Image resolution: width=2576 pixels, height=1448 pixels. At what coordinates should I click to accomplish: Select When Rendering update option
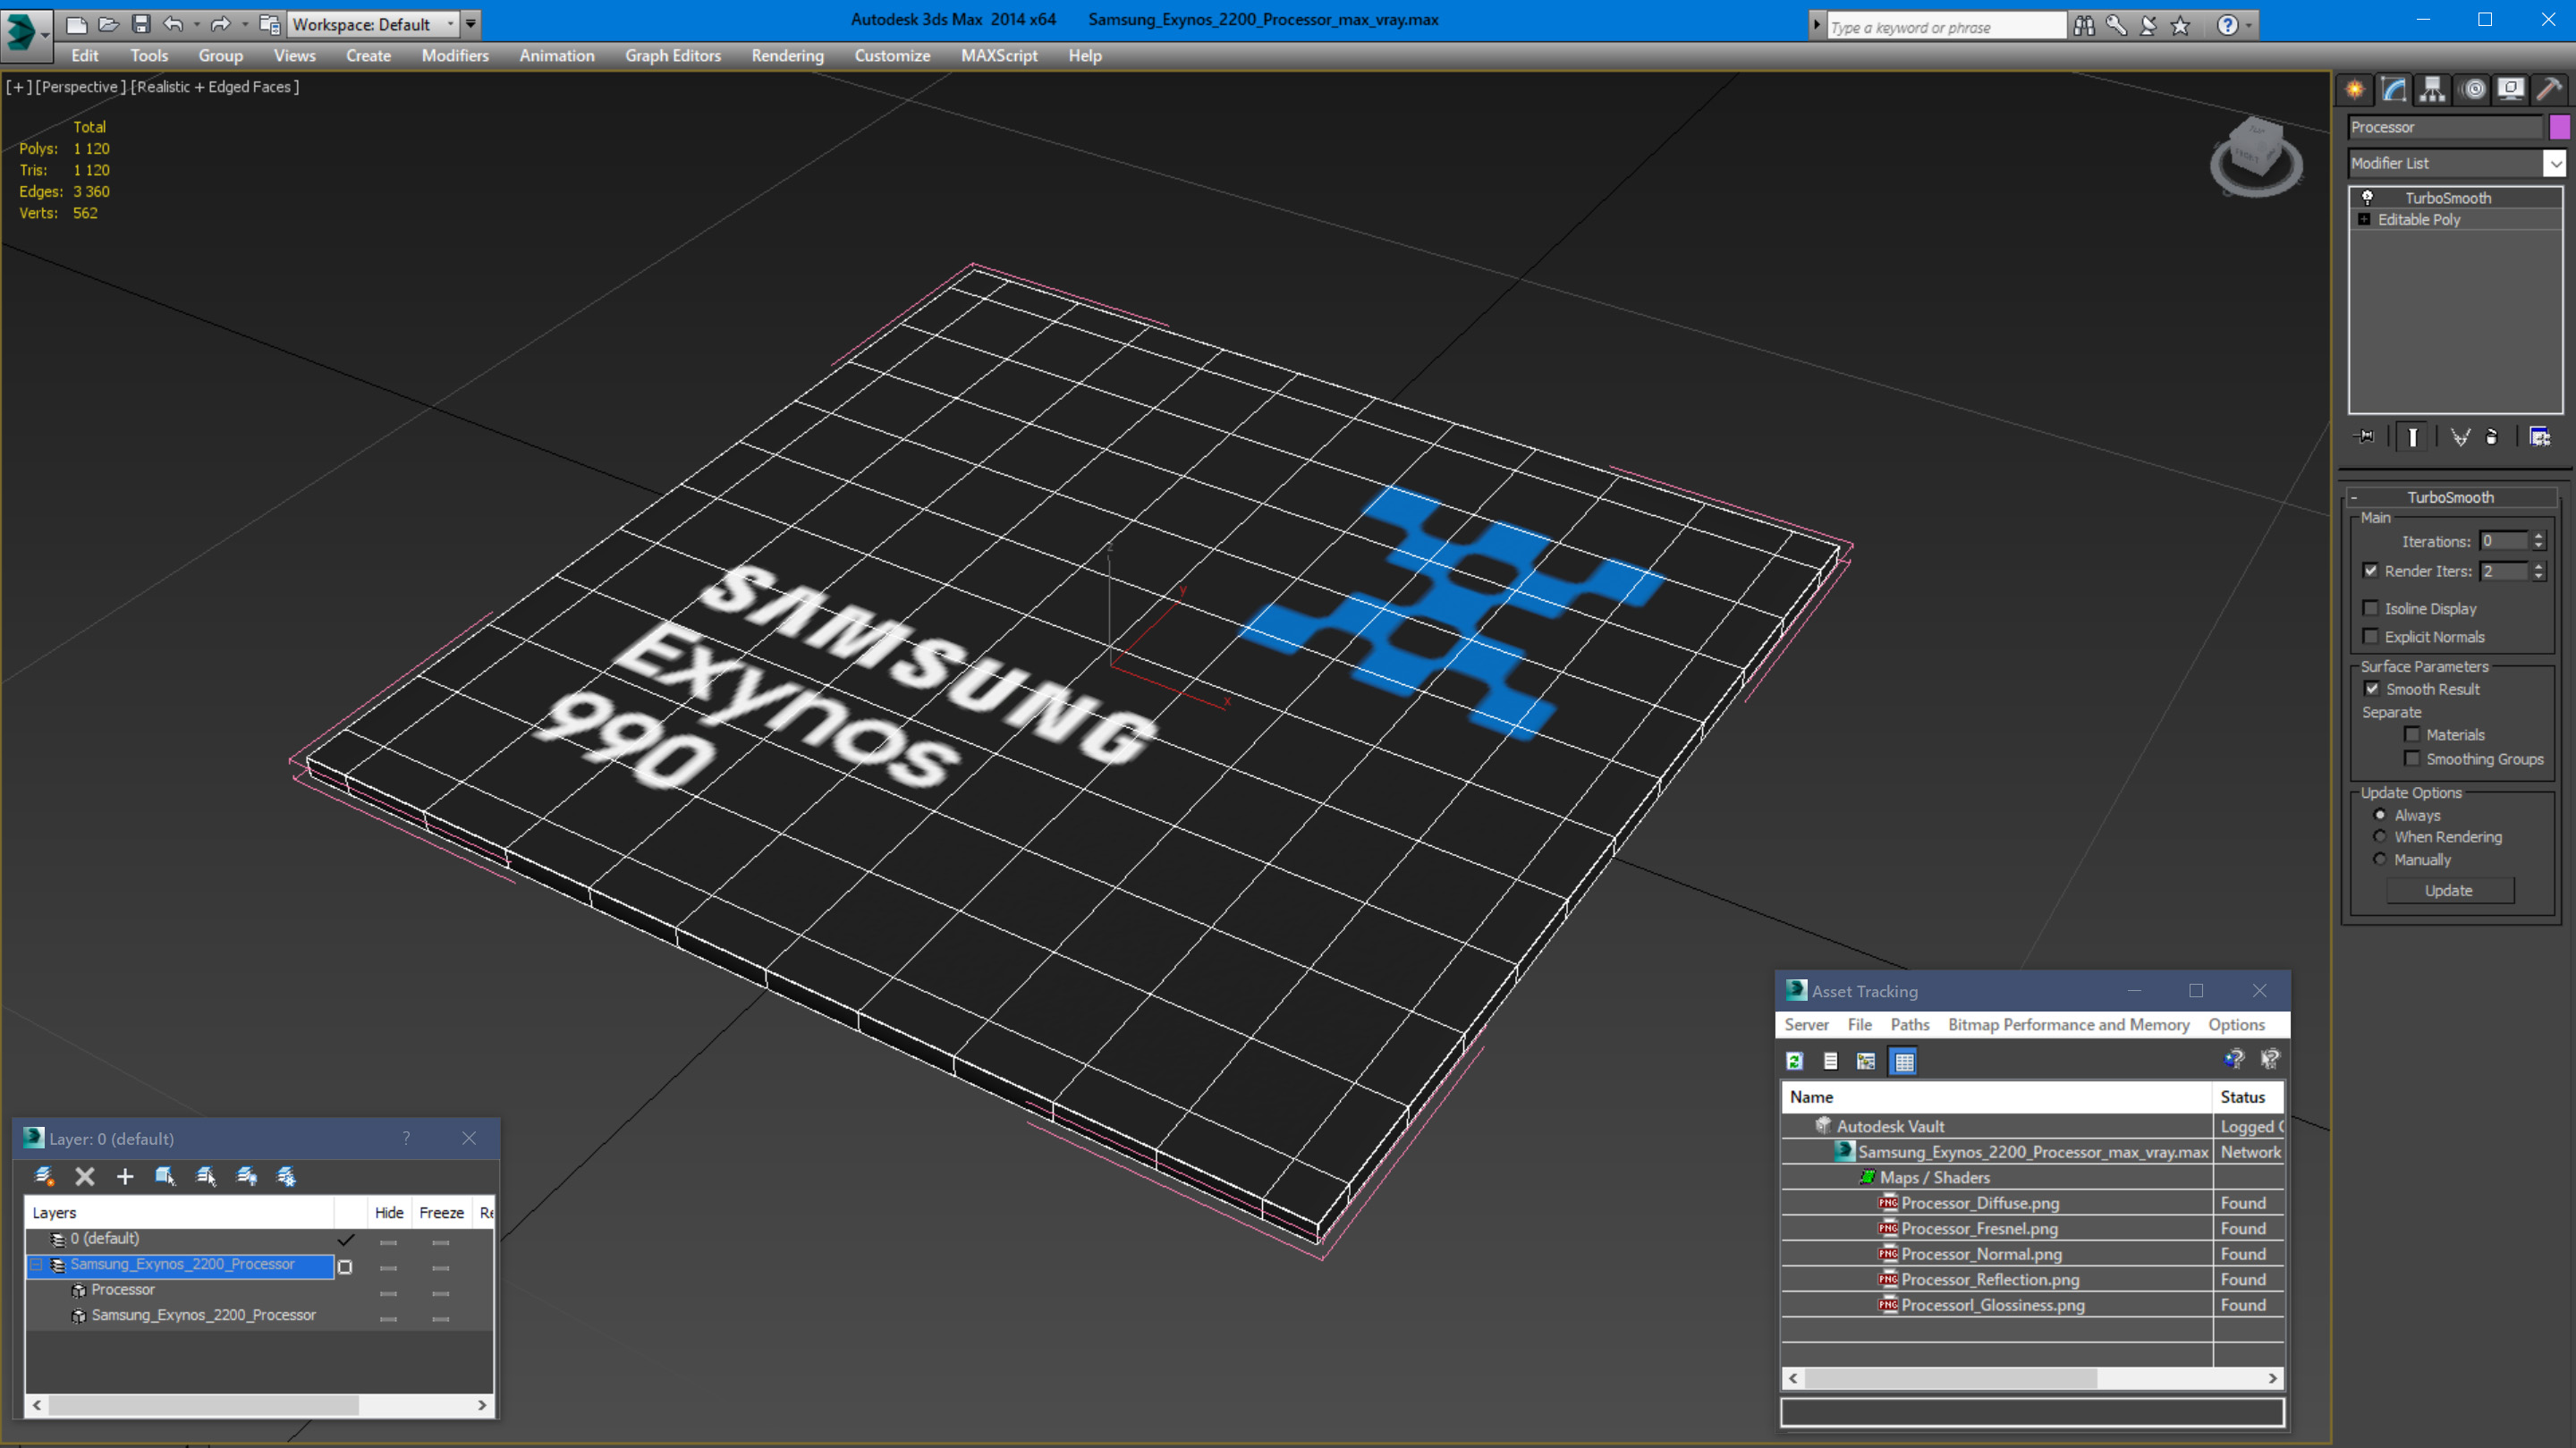click(x=2380, y=837)
